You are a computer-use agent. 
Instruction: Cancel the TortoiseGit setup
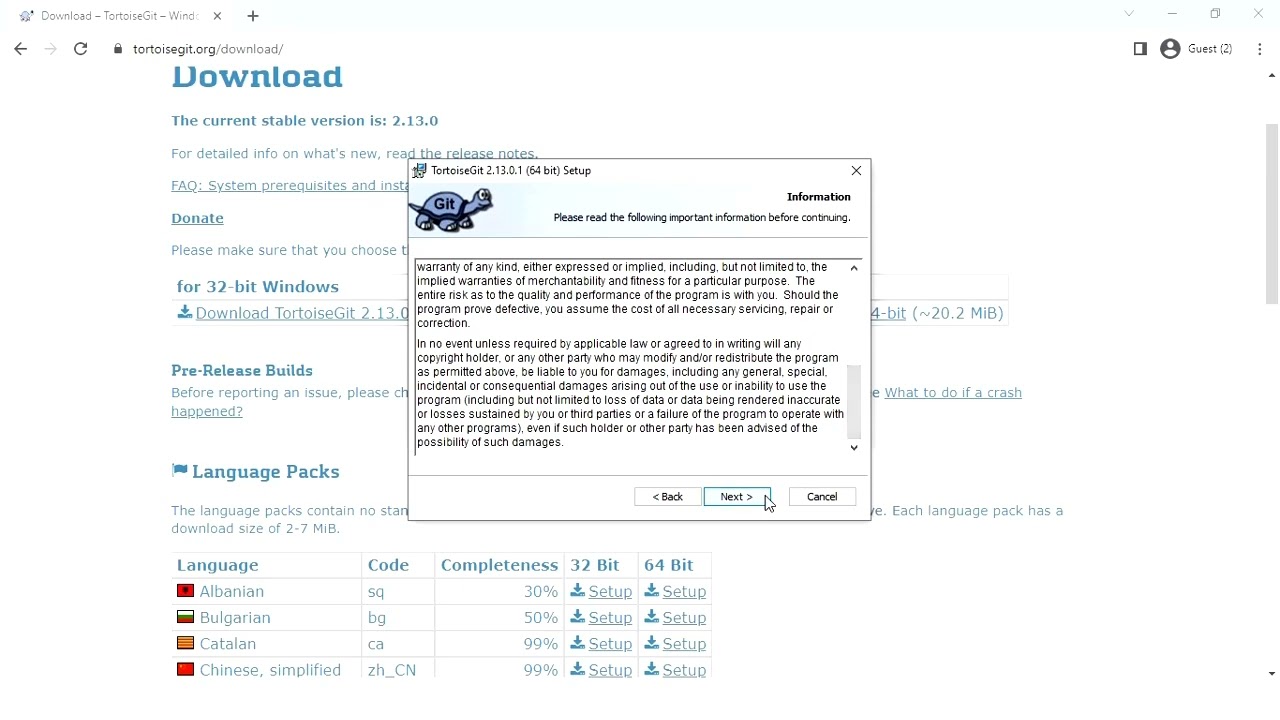coord(823,497)
